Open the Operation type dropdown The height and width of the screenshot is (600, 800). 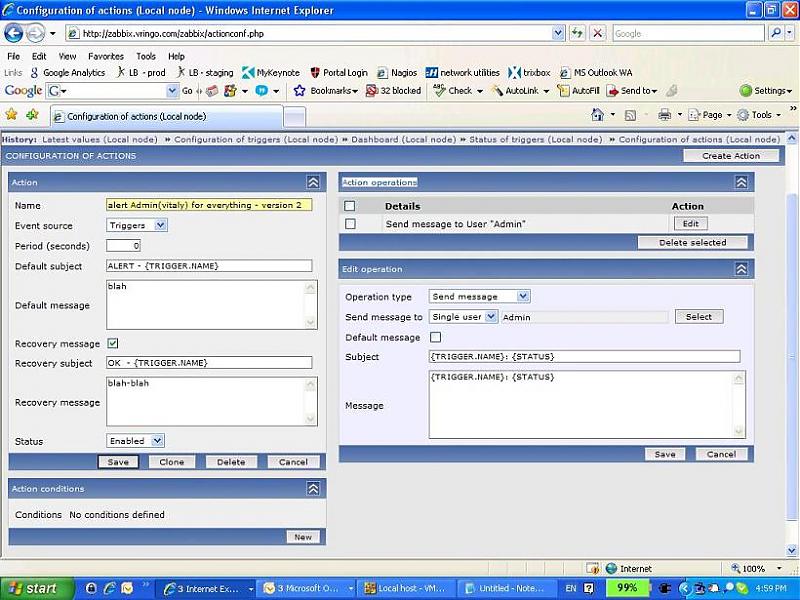point(479,297)
